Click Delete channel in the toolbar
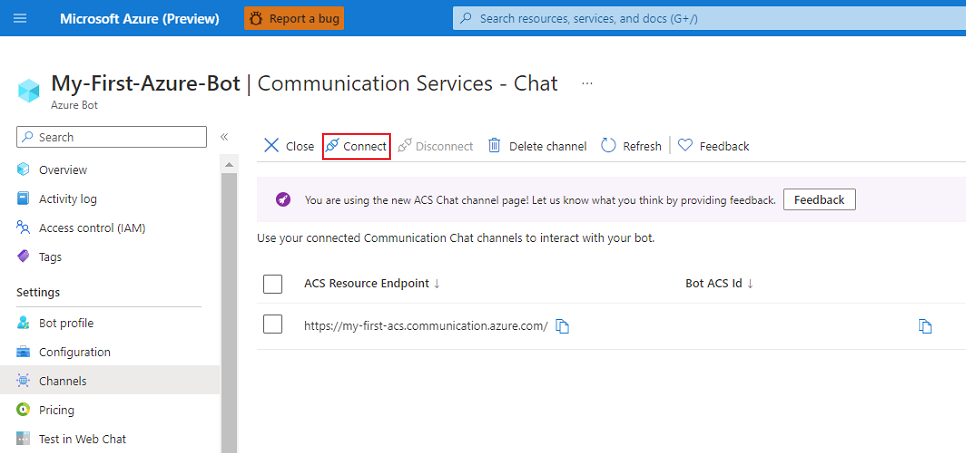Image resolution: width=966 pixels, height=453 pixels. 537,146
